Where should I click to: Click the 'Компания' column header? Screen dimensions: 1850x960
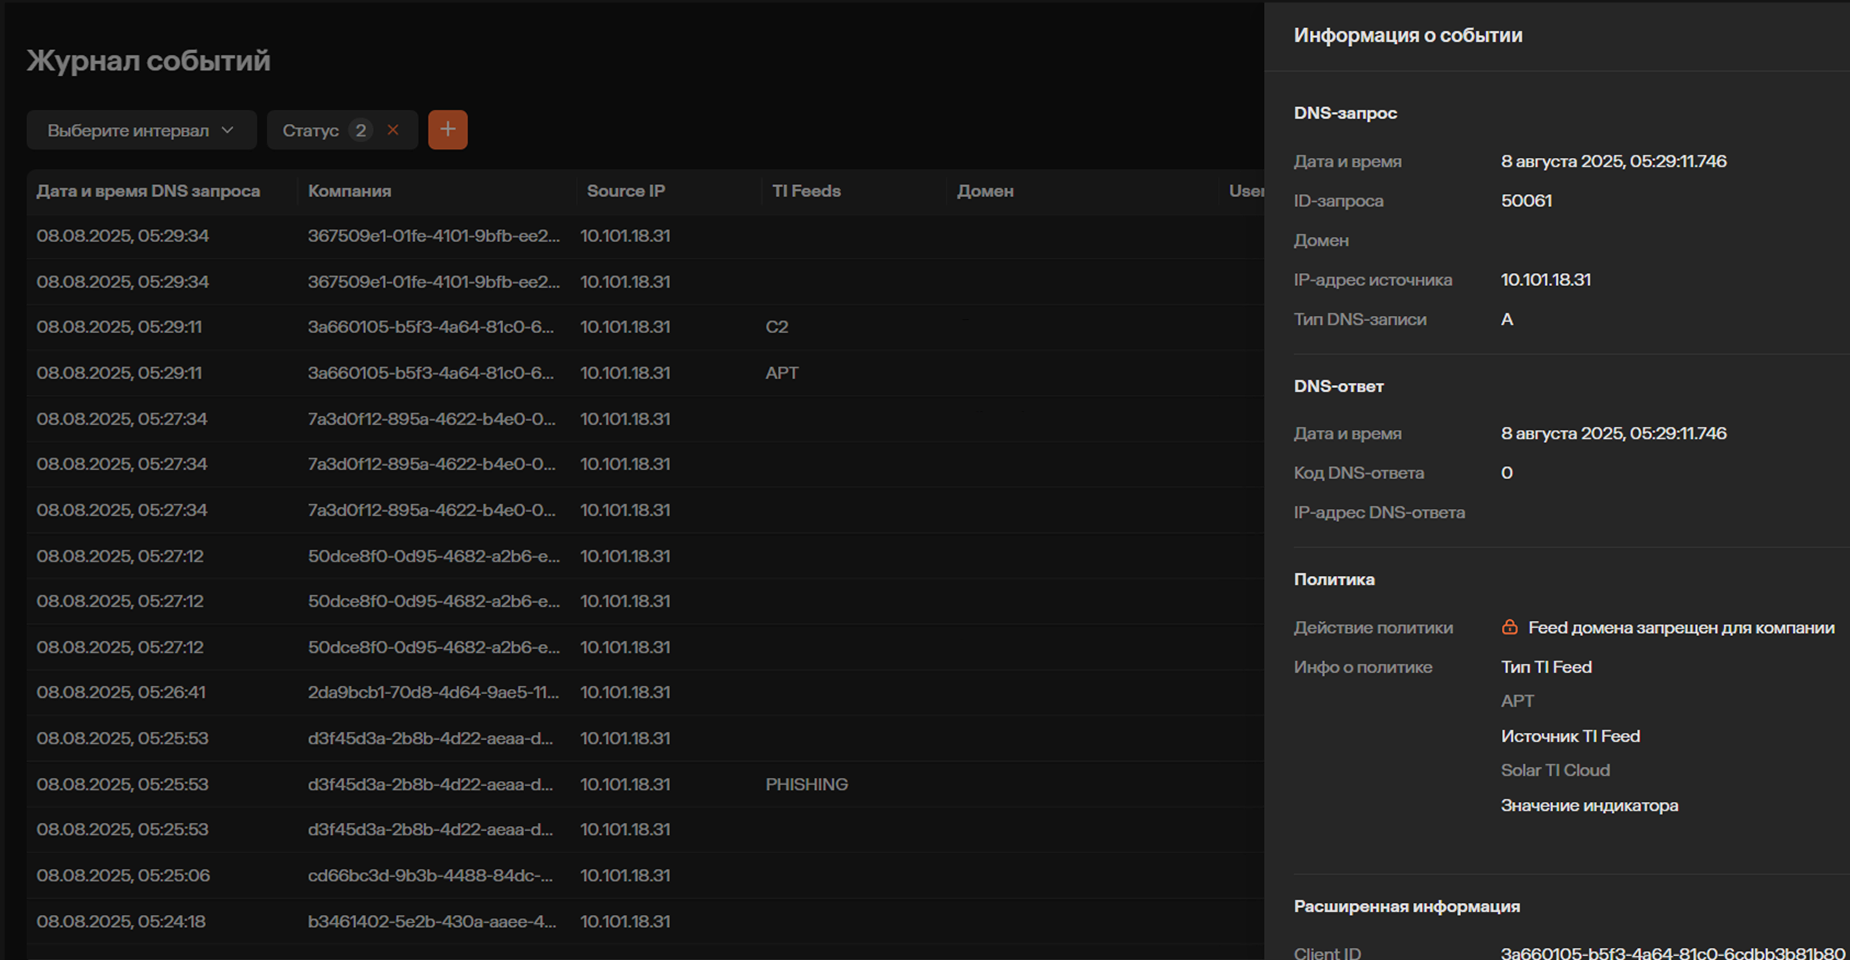pyautogui.click(x=349, y=191)
